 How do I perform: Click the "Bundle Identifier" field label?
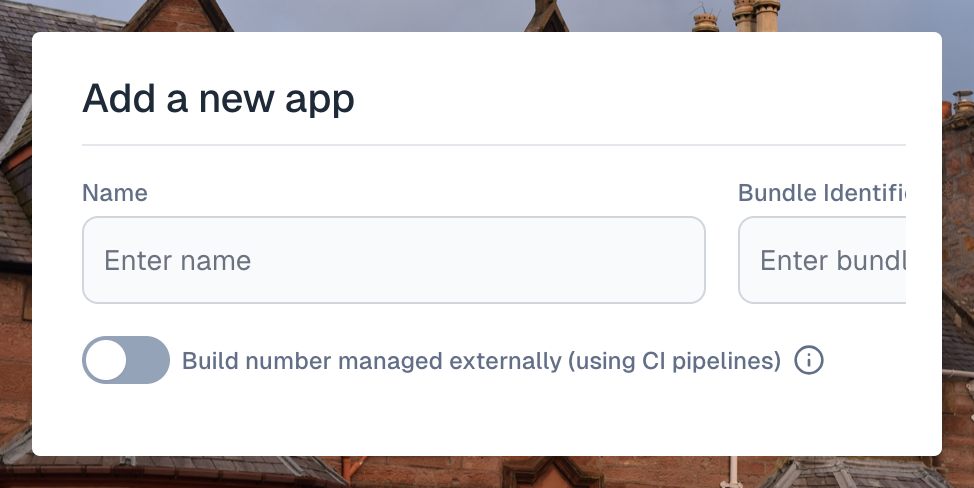822,193
